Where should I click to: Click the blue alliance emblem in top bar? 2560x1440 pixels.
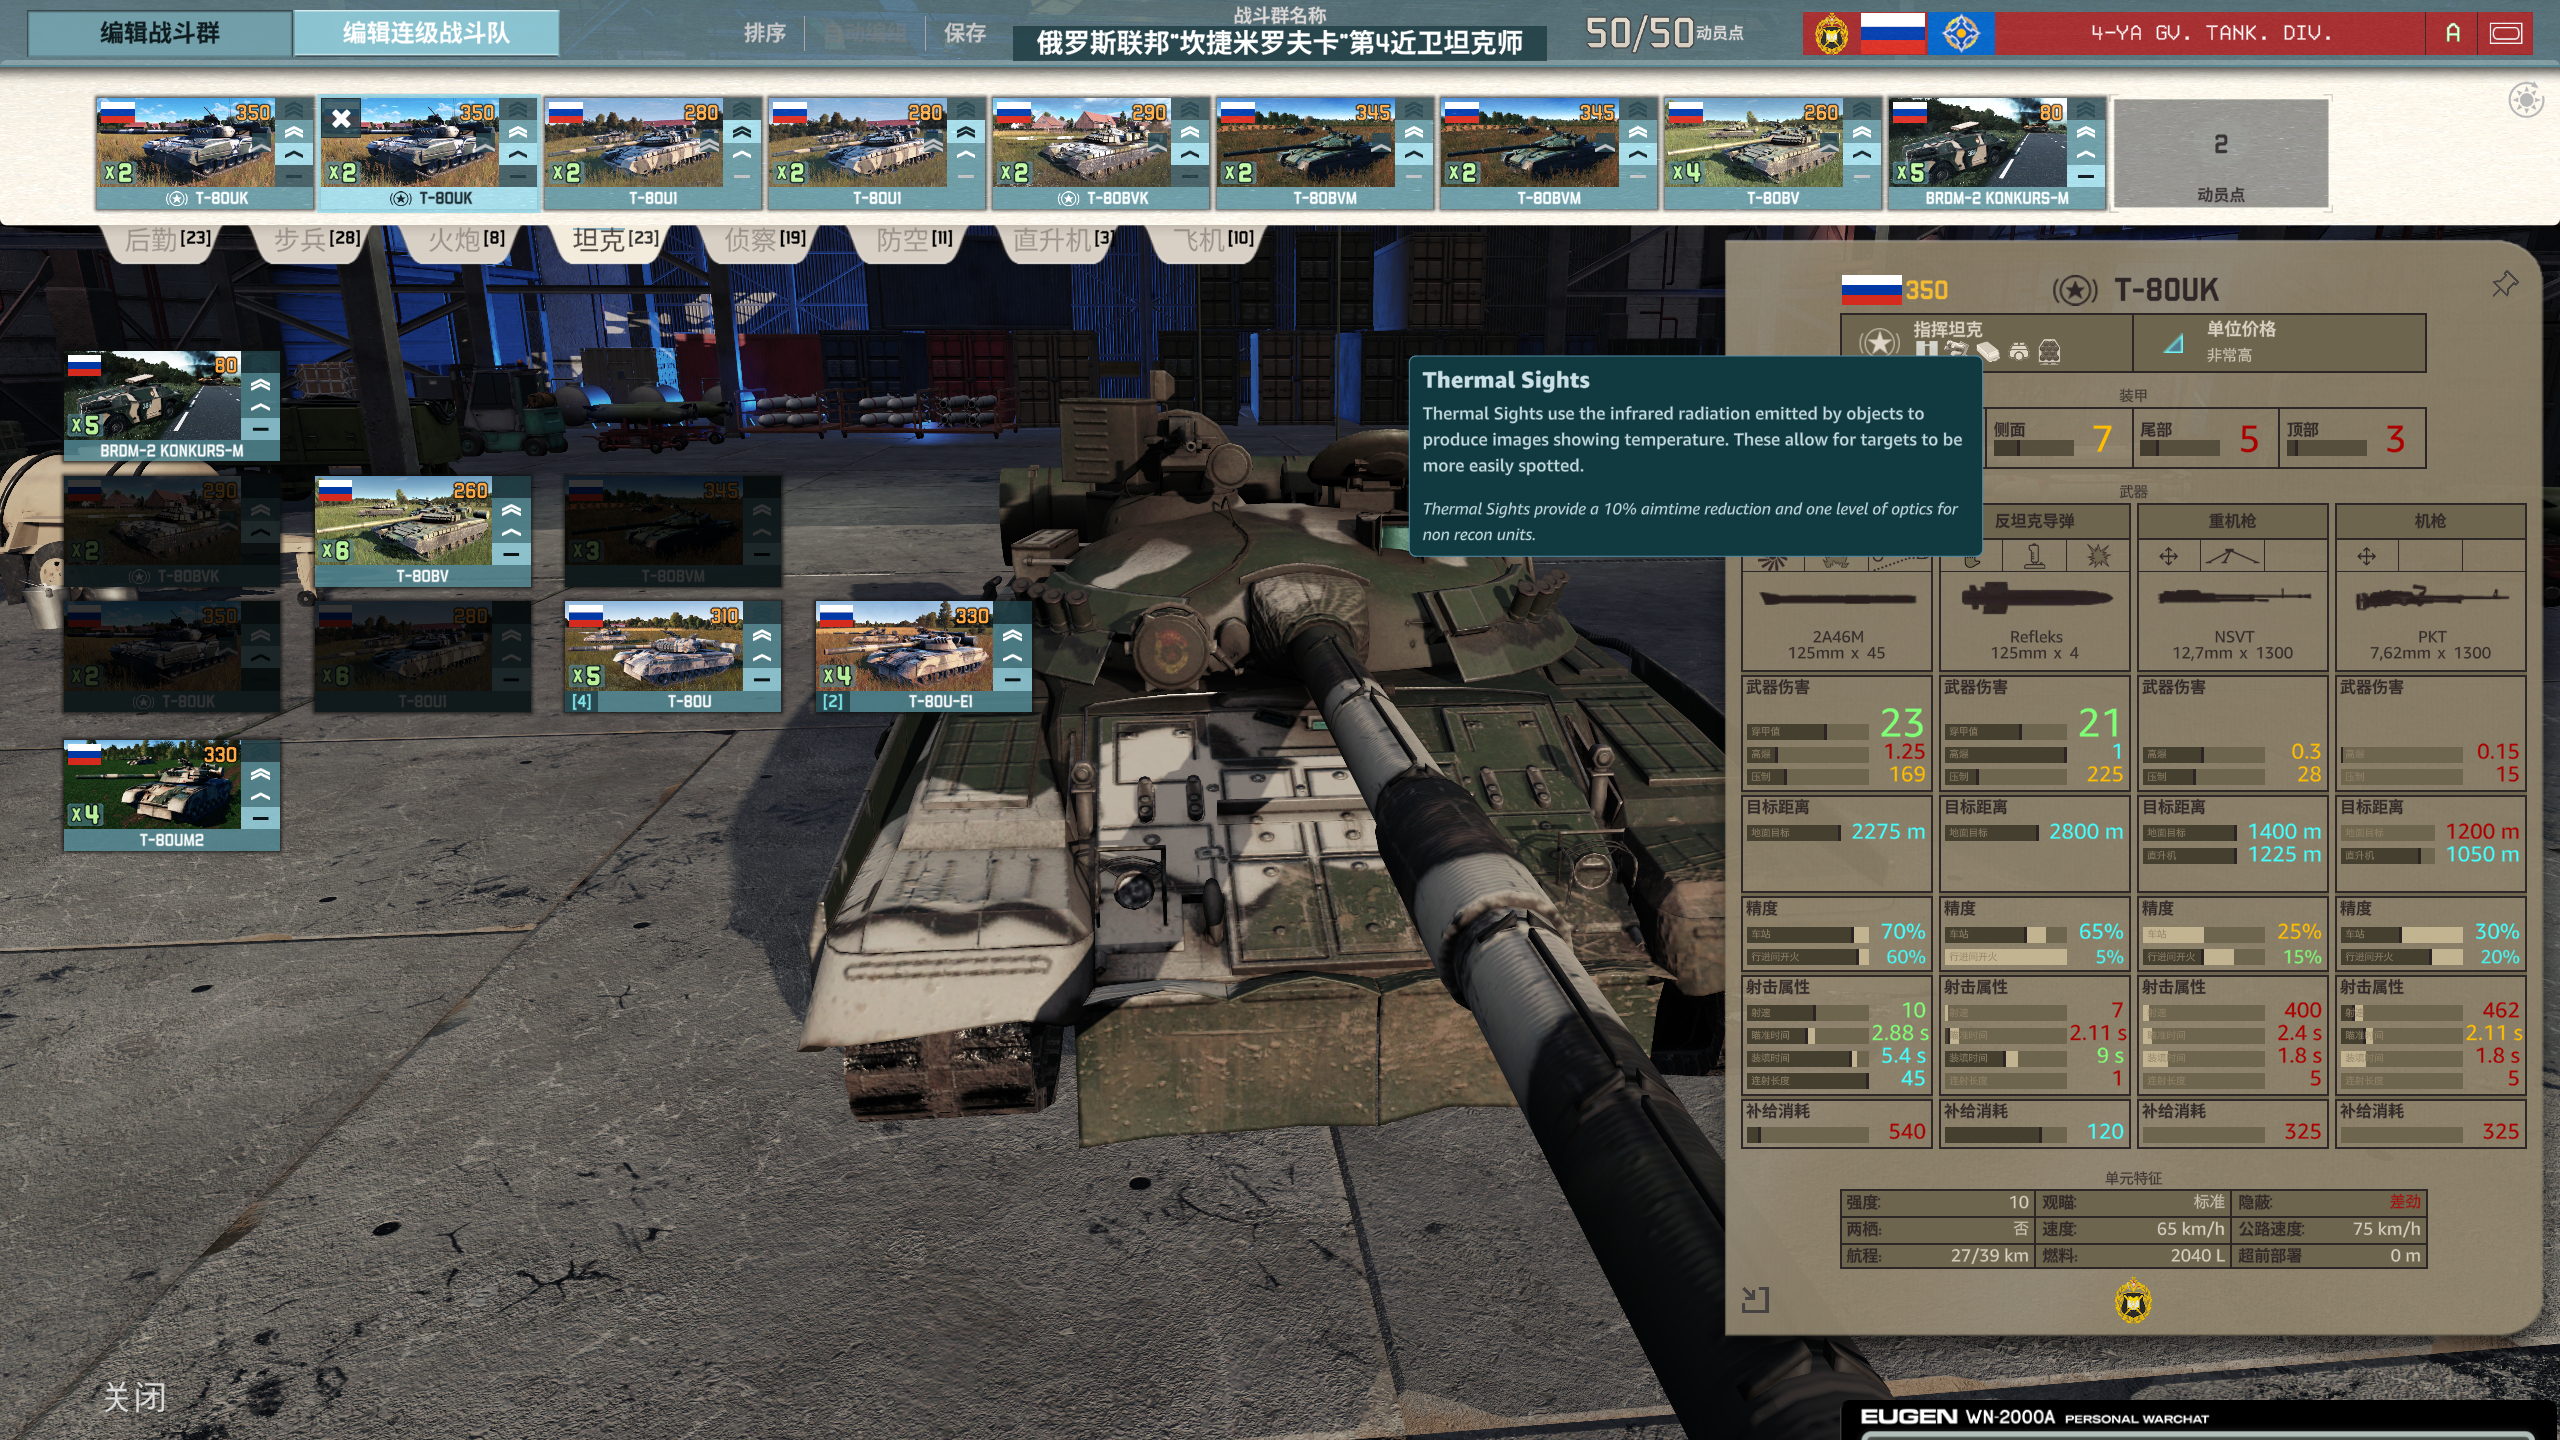click(x=1960, y=34)
